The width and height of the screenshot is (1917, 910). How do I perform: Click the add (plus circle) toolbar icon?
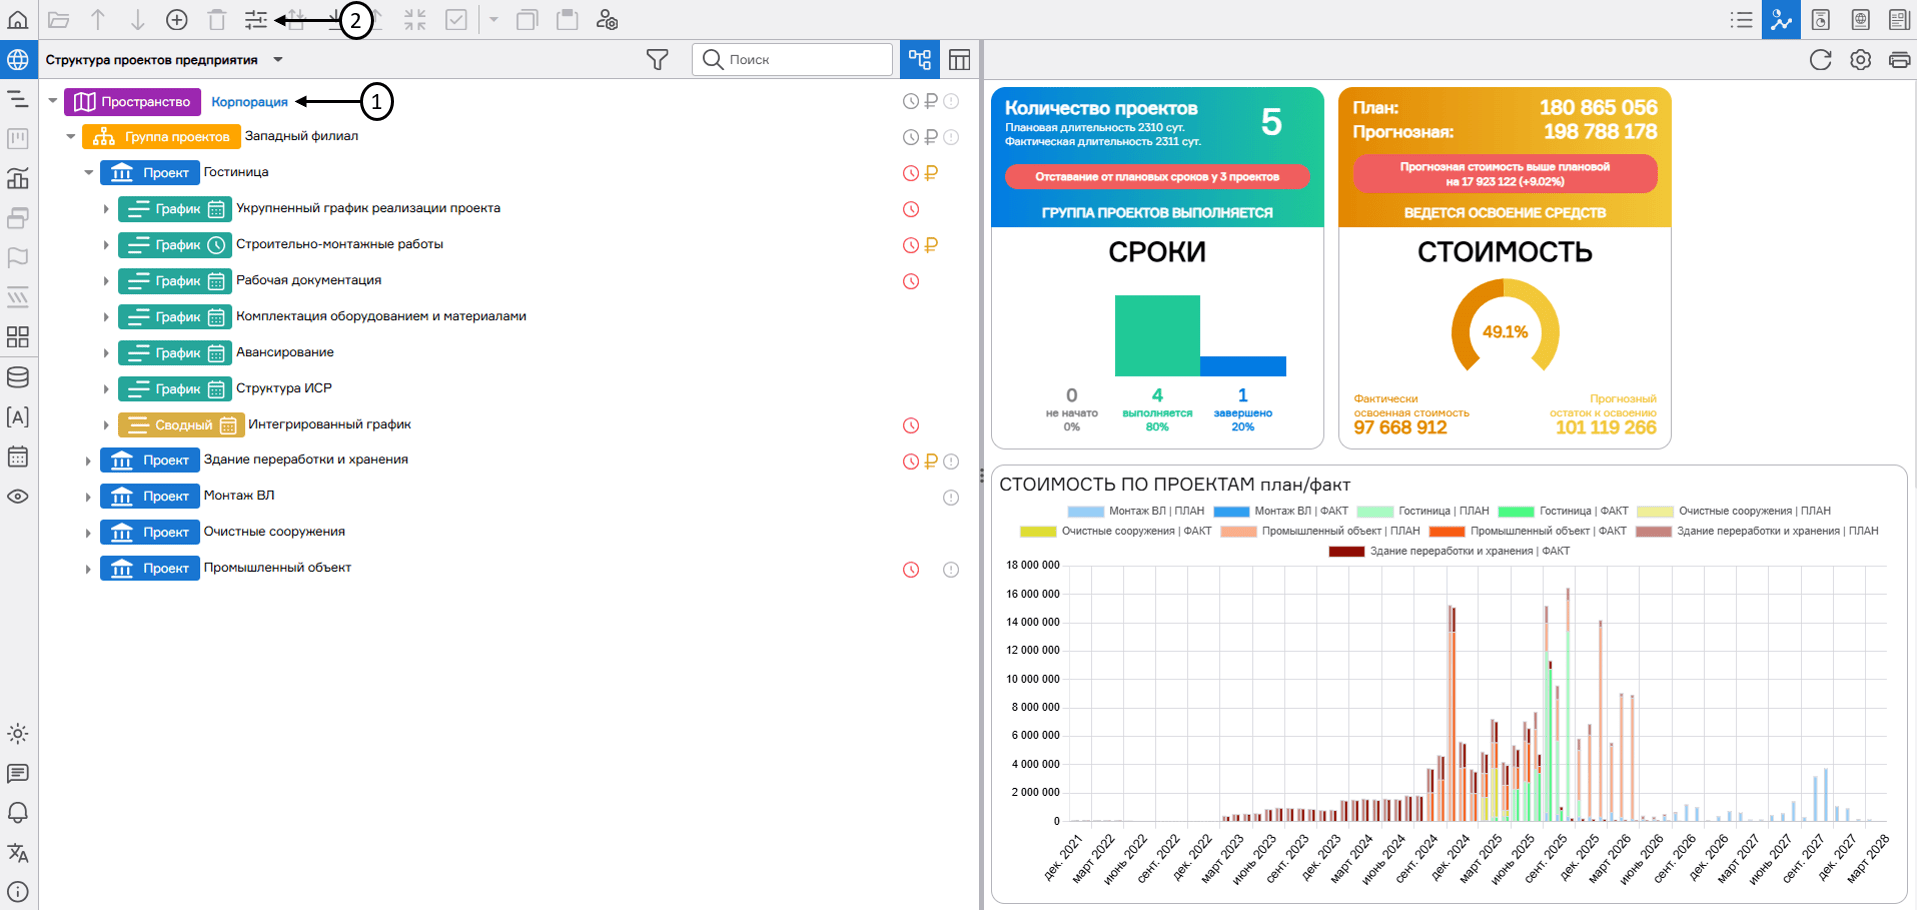177,20
